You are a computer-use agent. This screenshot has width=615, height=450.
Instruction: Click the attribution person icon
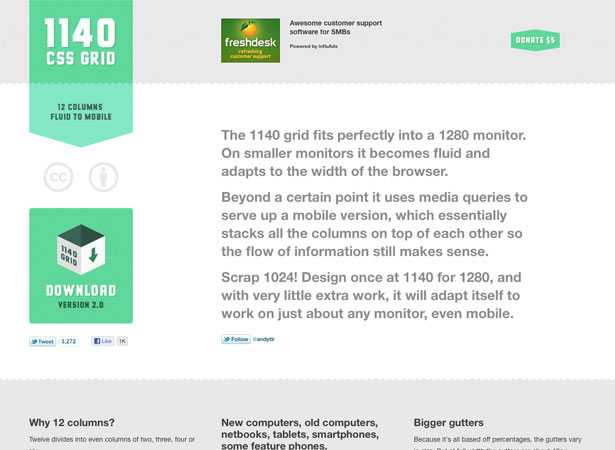103,177
